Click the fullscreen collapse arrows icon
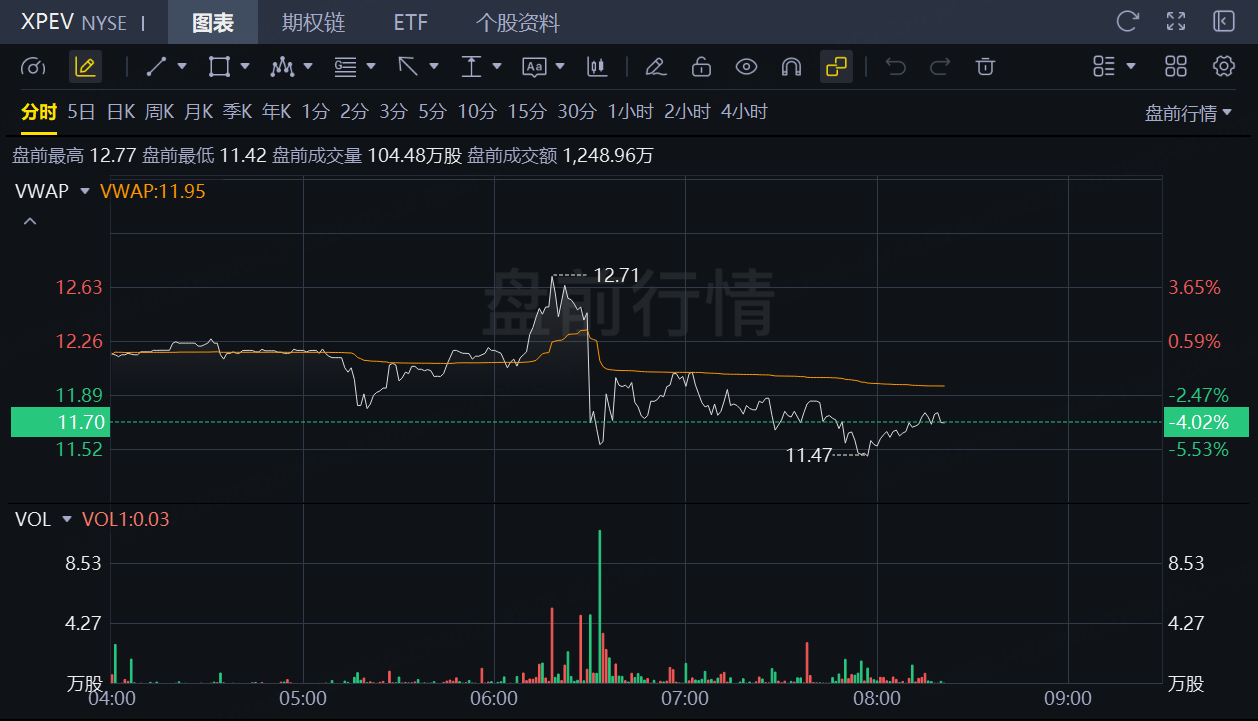Viewport: 1258px width, 721px height. click(x=1177, y=21)
